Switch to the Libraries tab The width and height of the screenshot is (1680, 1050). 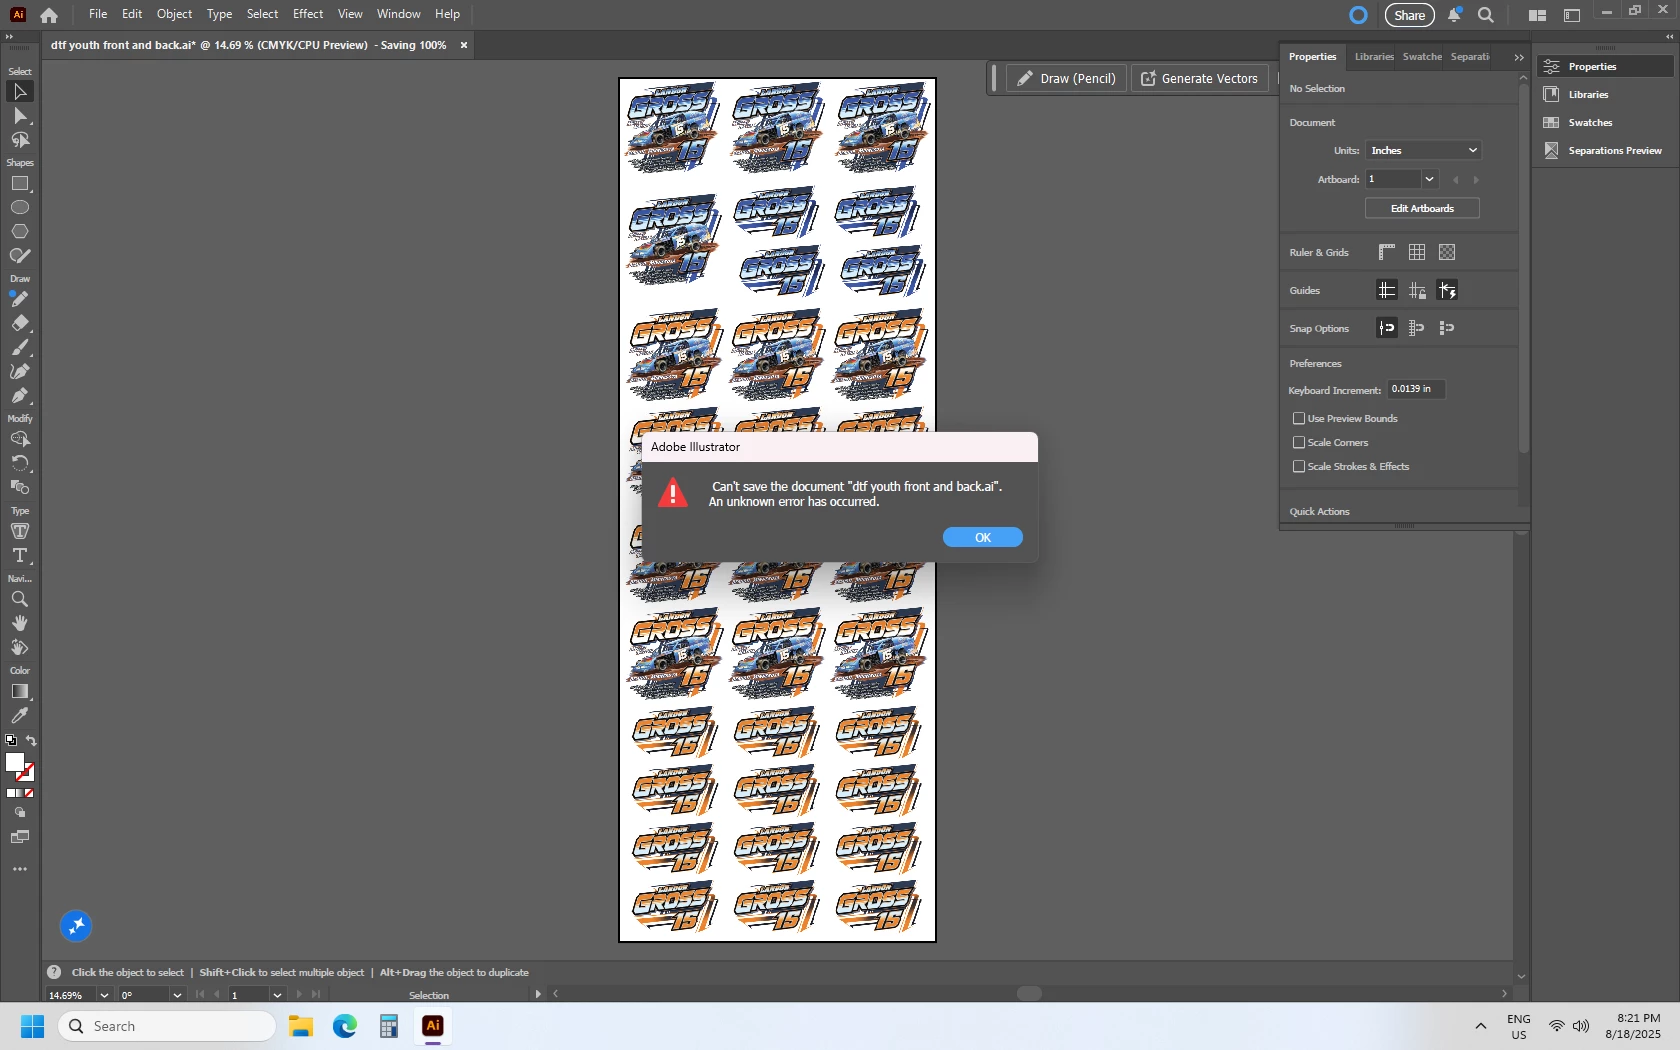(x=1374, y=57)
